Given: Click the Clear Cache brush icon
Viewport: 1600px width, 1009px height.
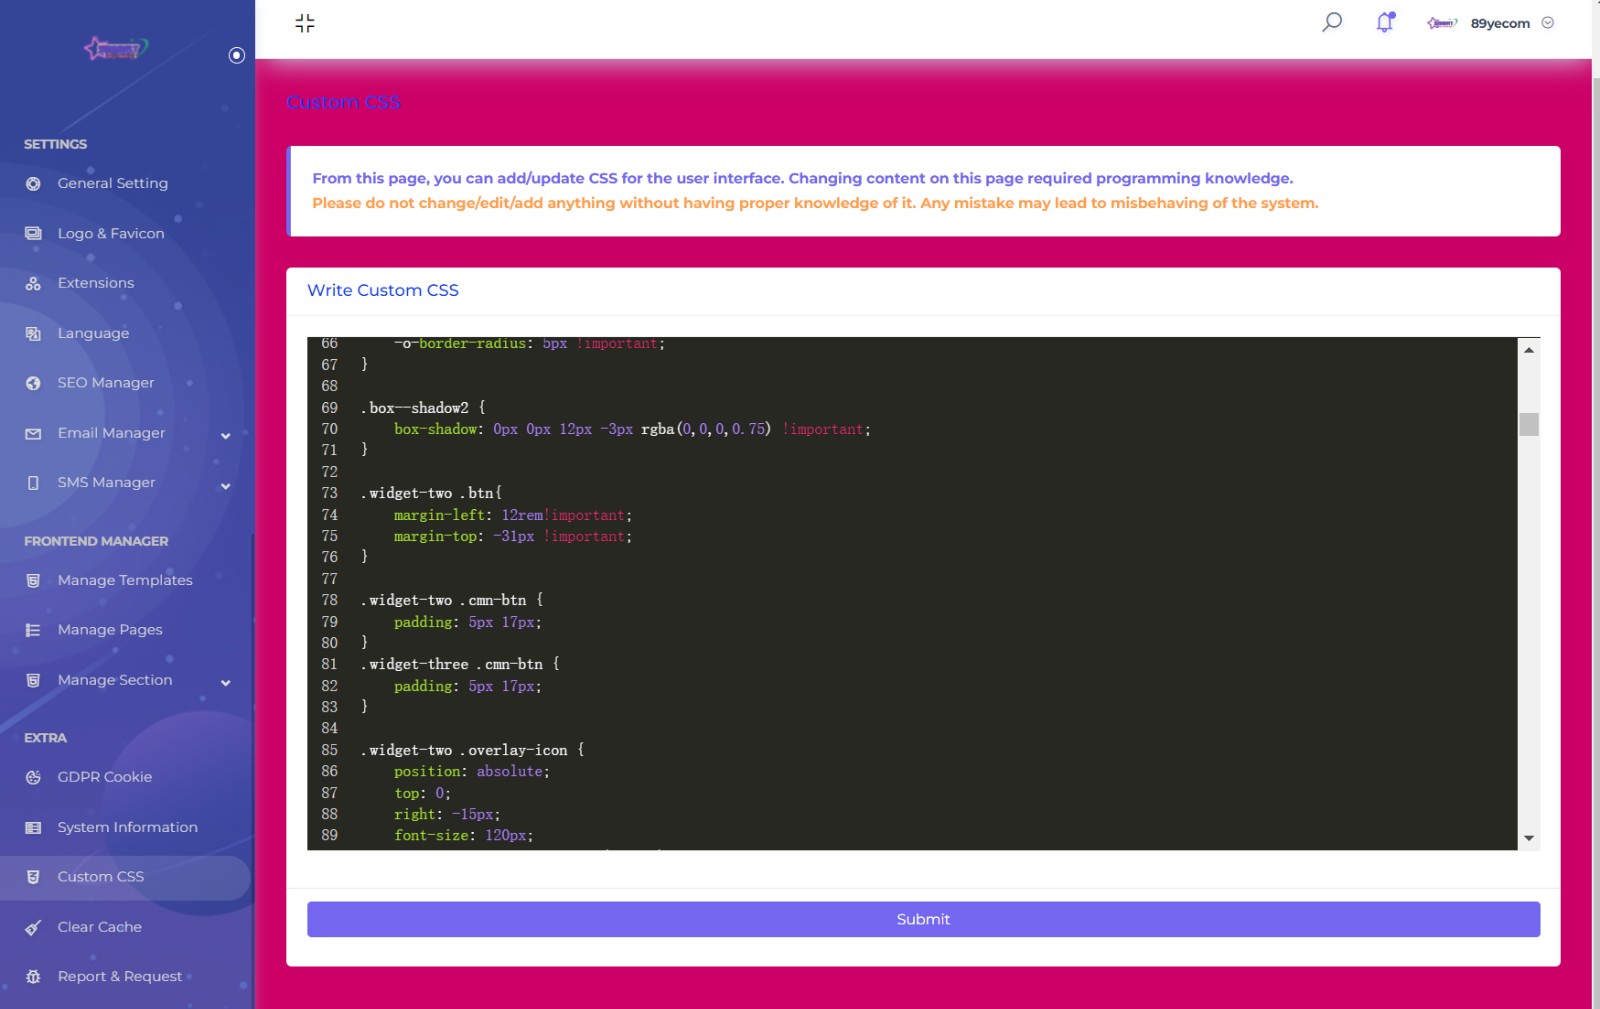Looking at the screenshot, I should coord(33,928).
